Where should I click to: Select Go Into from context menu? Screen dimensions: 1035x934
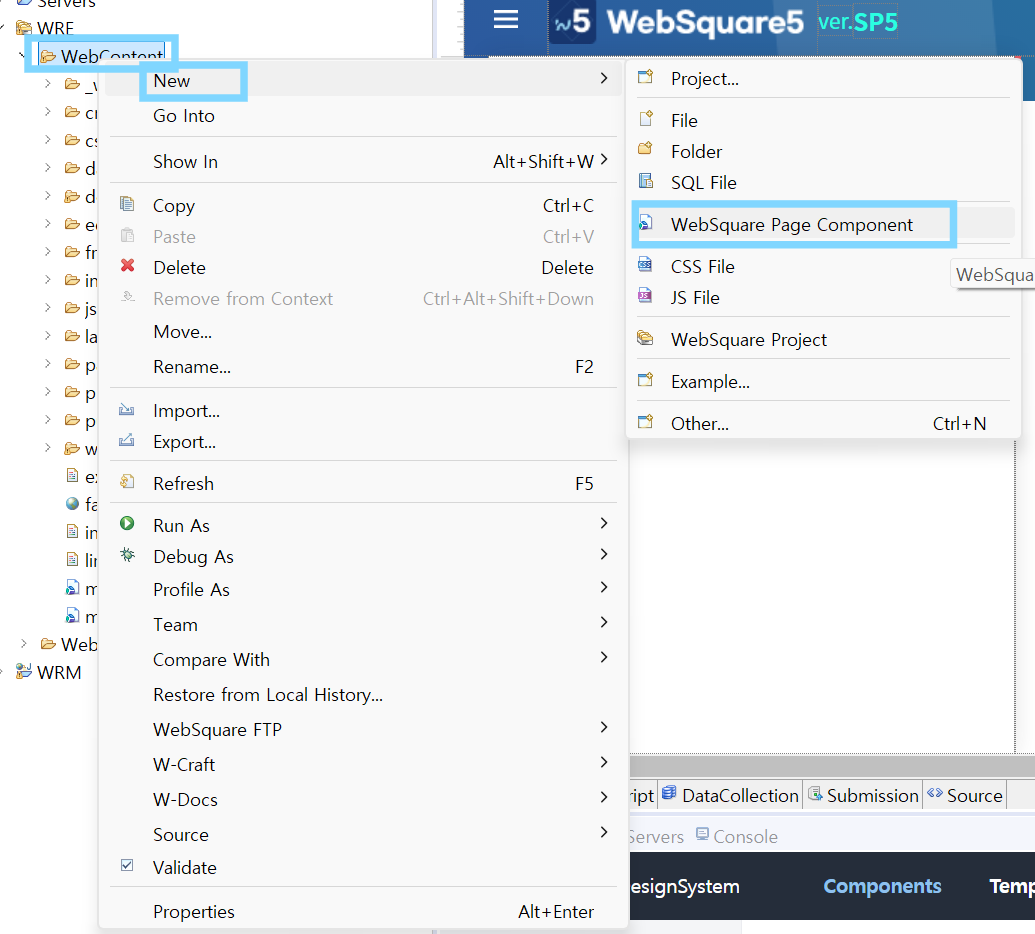[363, 116]
